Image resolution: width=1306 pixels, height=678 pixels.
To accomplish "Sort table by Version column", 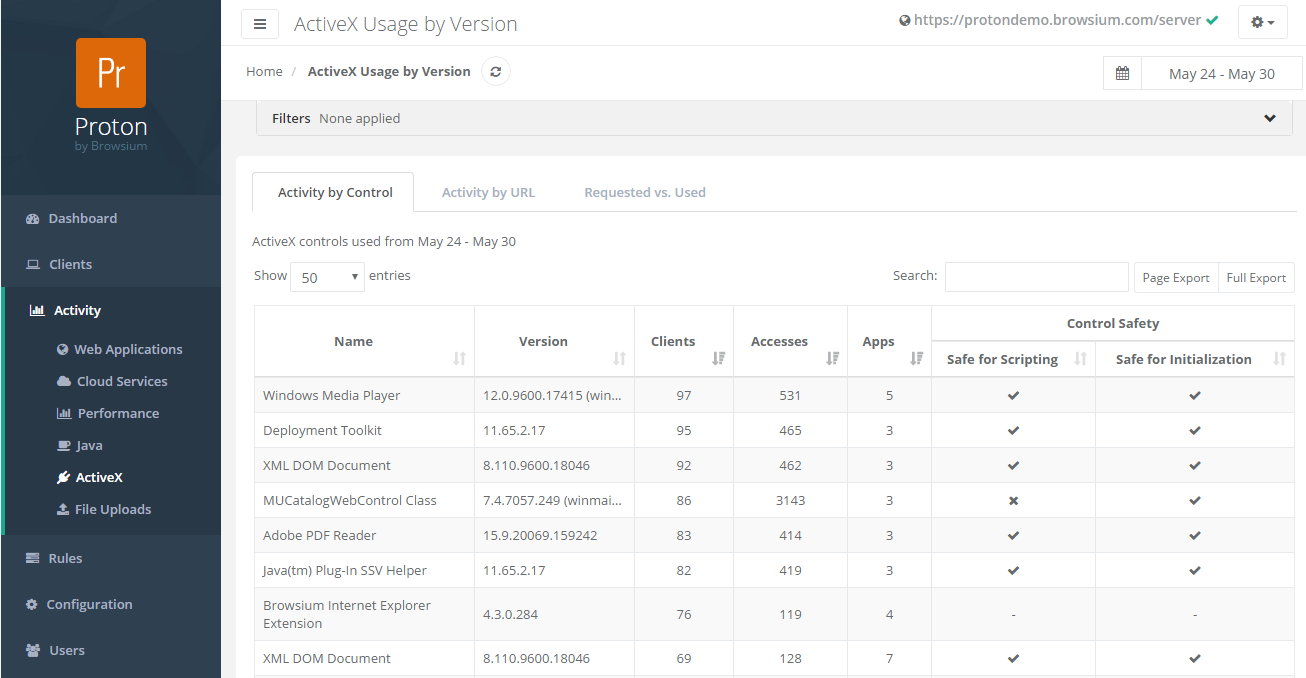I will point(554,342).
